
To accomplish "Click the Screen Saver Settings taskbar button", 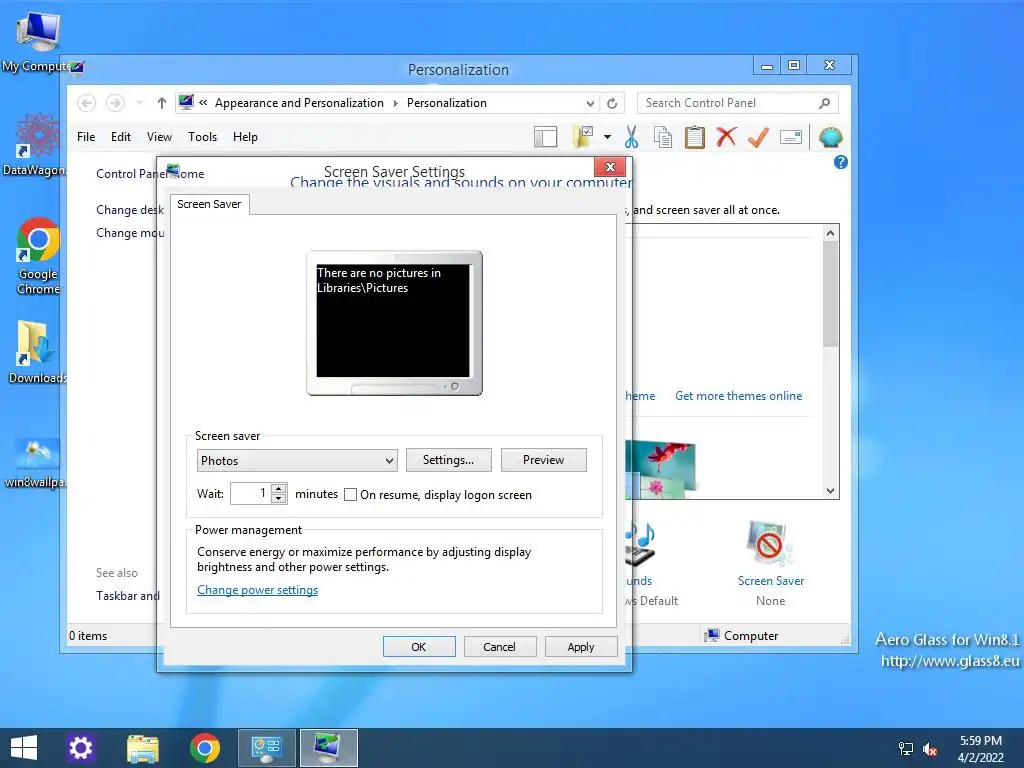I will [328, 748].
